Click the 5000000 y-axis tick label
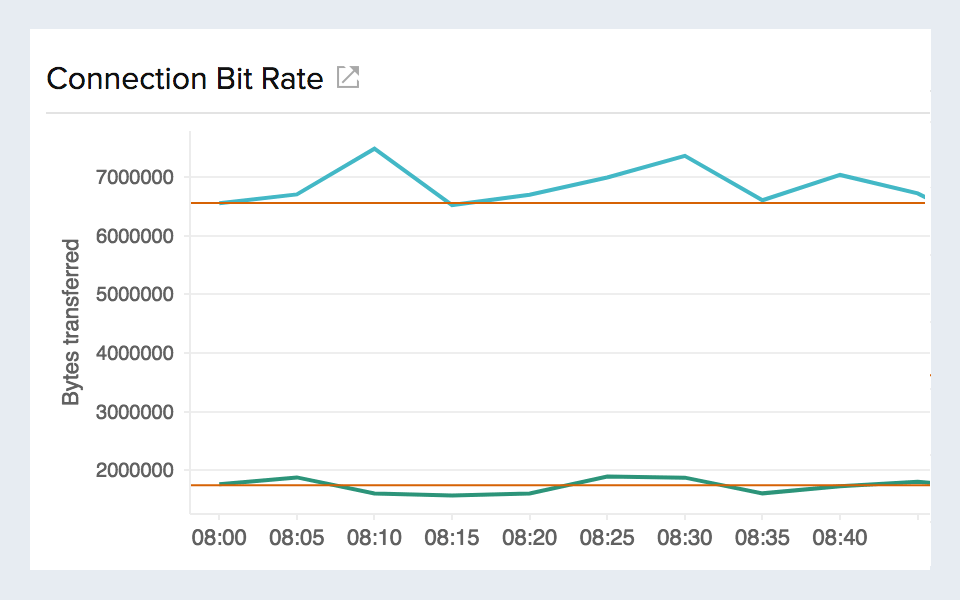Screen dimensions: 960x600 click(x=133, y=294)
